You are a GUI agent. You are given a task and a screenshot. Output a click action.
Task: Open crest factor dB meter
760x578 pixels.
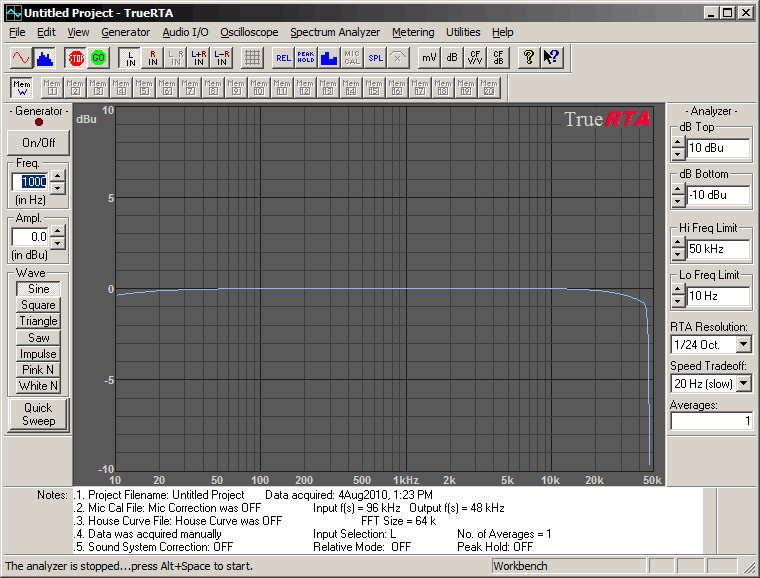pyautogui.click(x=498, y=58)
